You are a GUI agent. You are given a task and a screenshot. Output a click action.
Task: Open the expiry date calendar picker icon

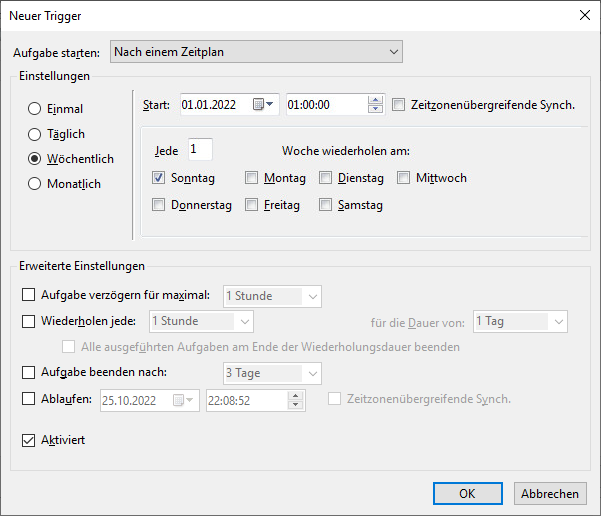[183, 401]
